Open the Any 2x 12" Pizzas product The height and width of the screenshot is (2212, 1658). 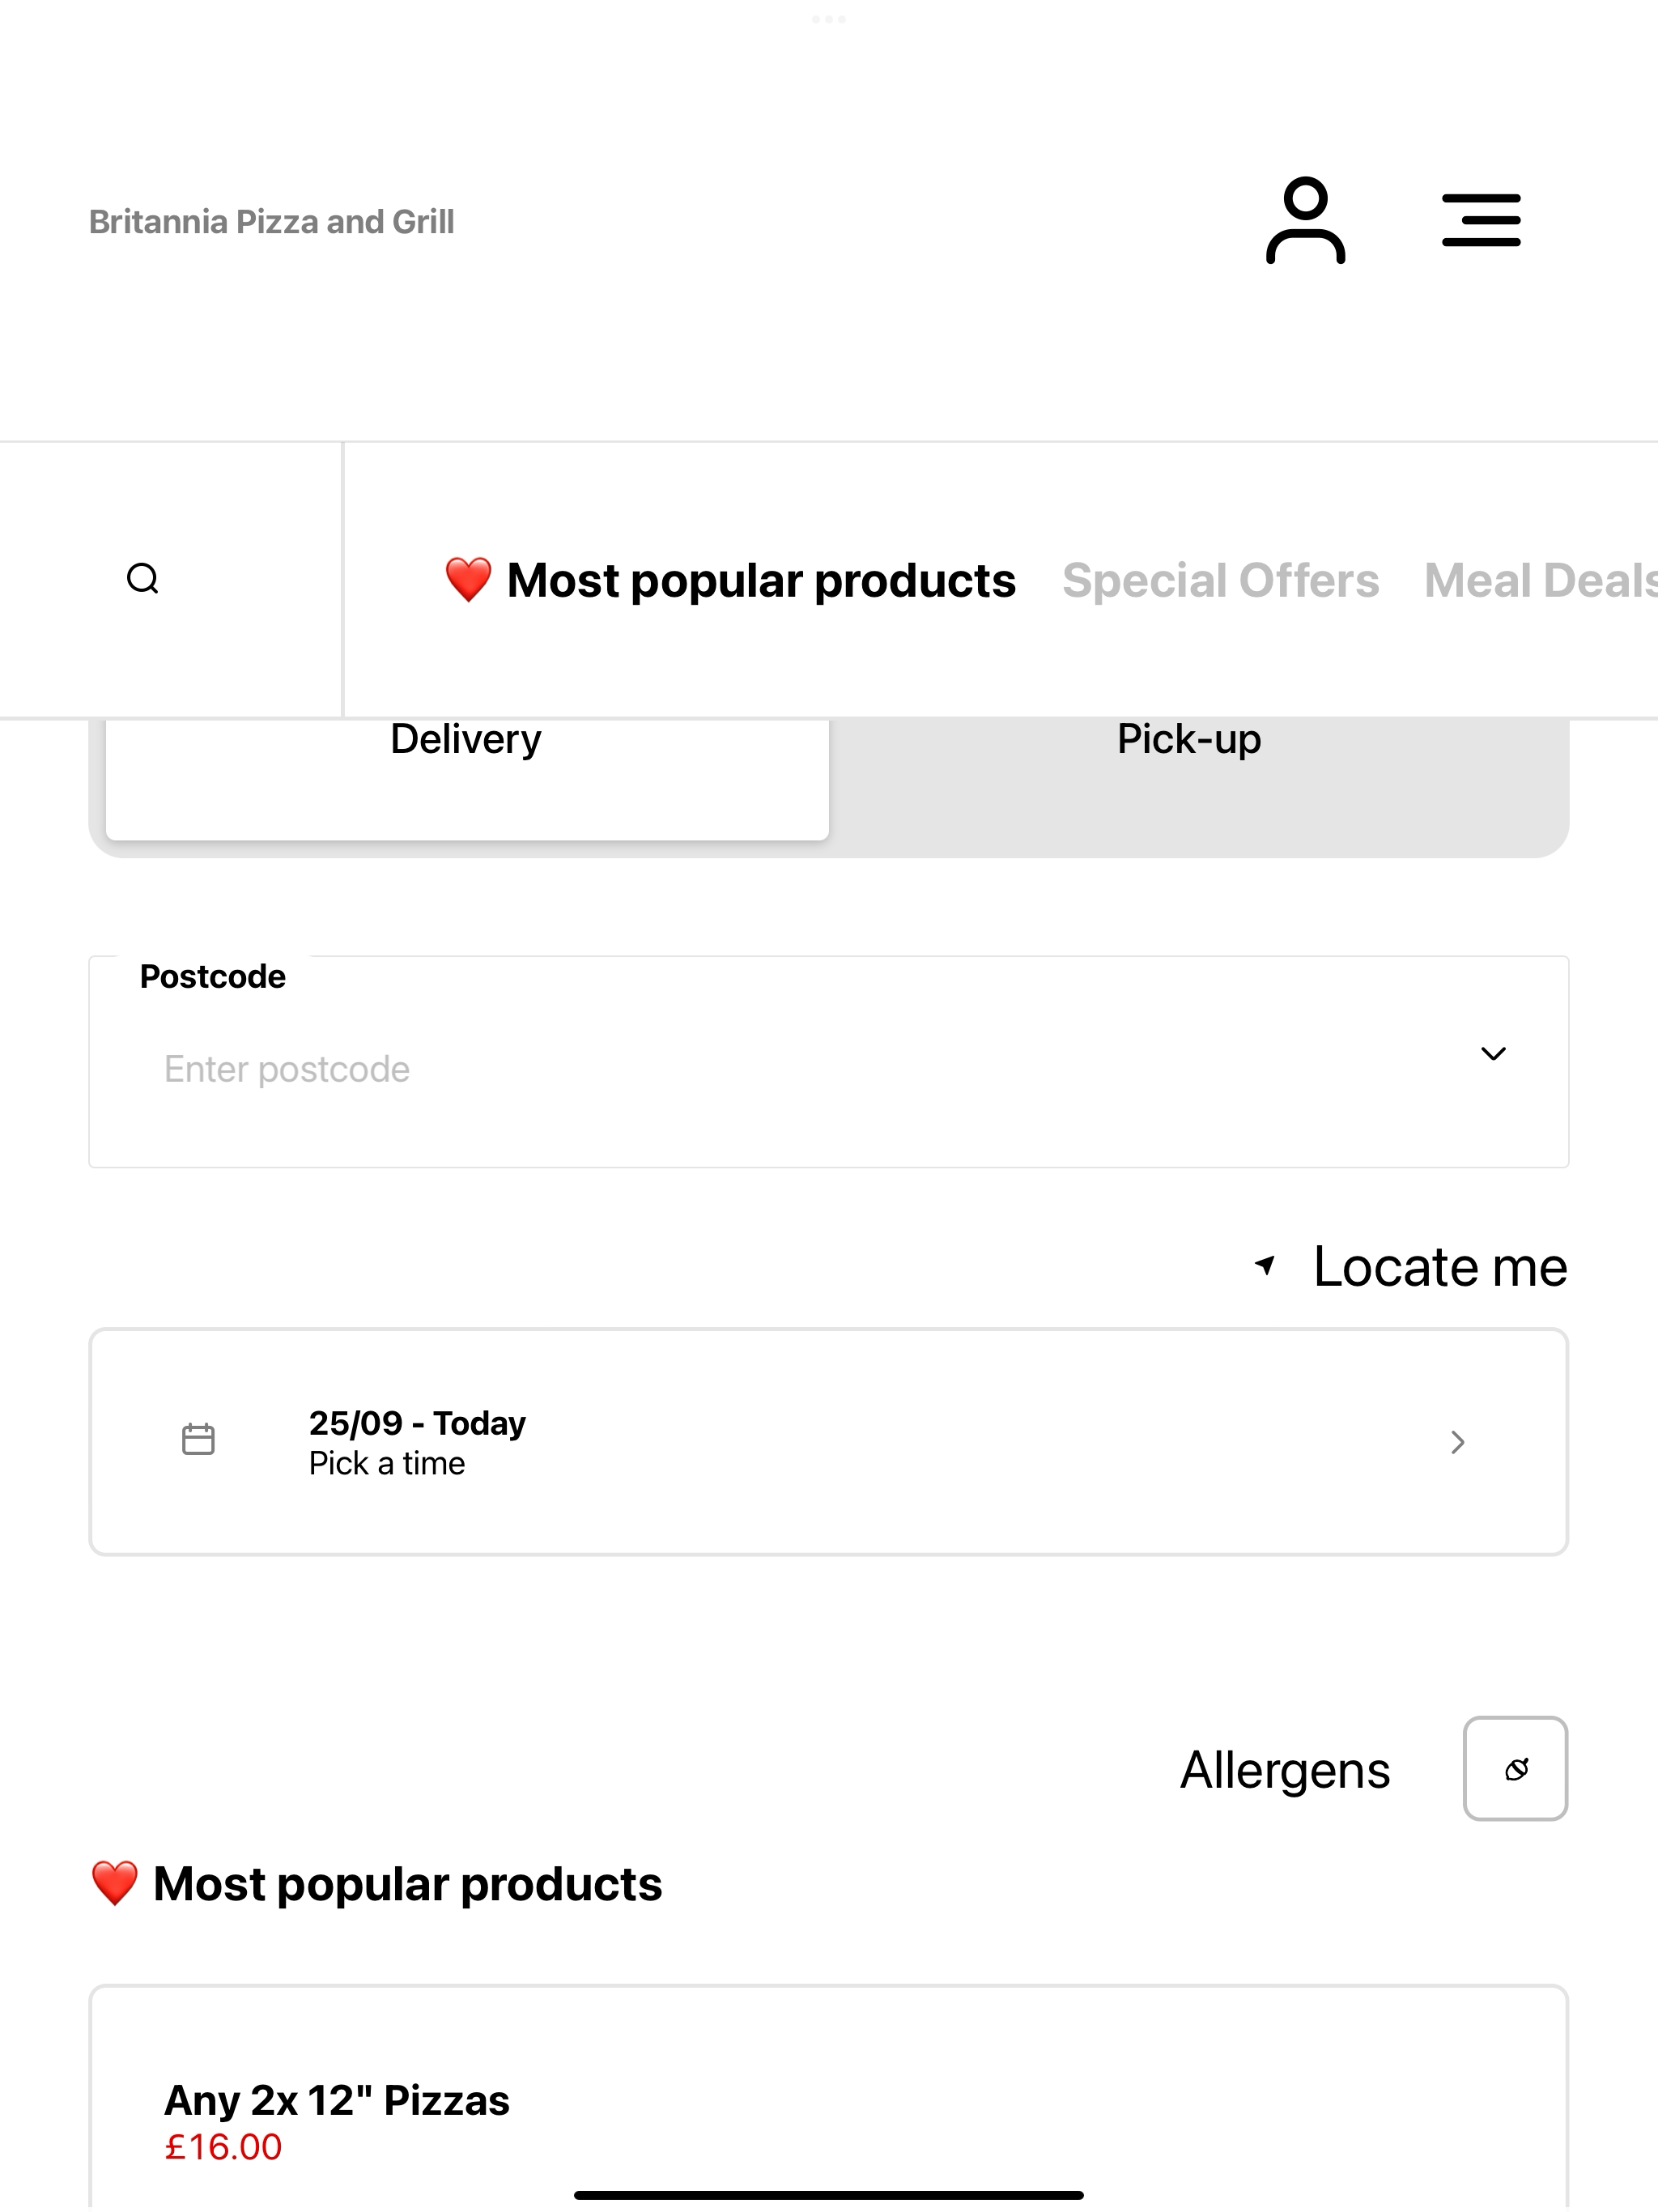click(x=337, y=2100)
